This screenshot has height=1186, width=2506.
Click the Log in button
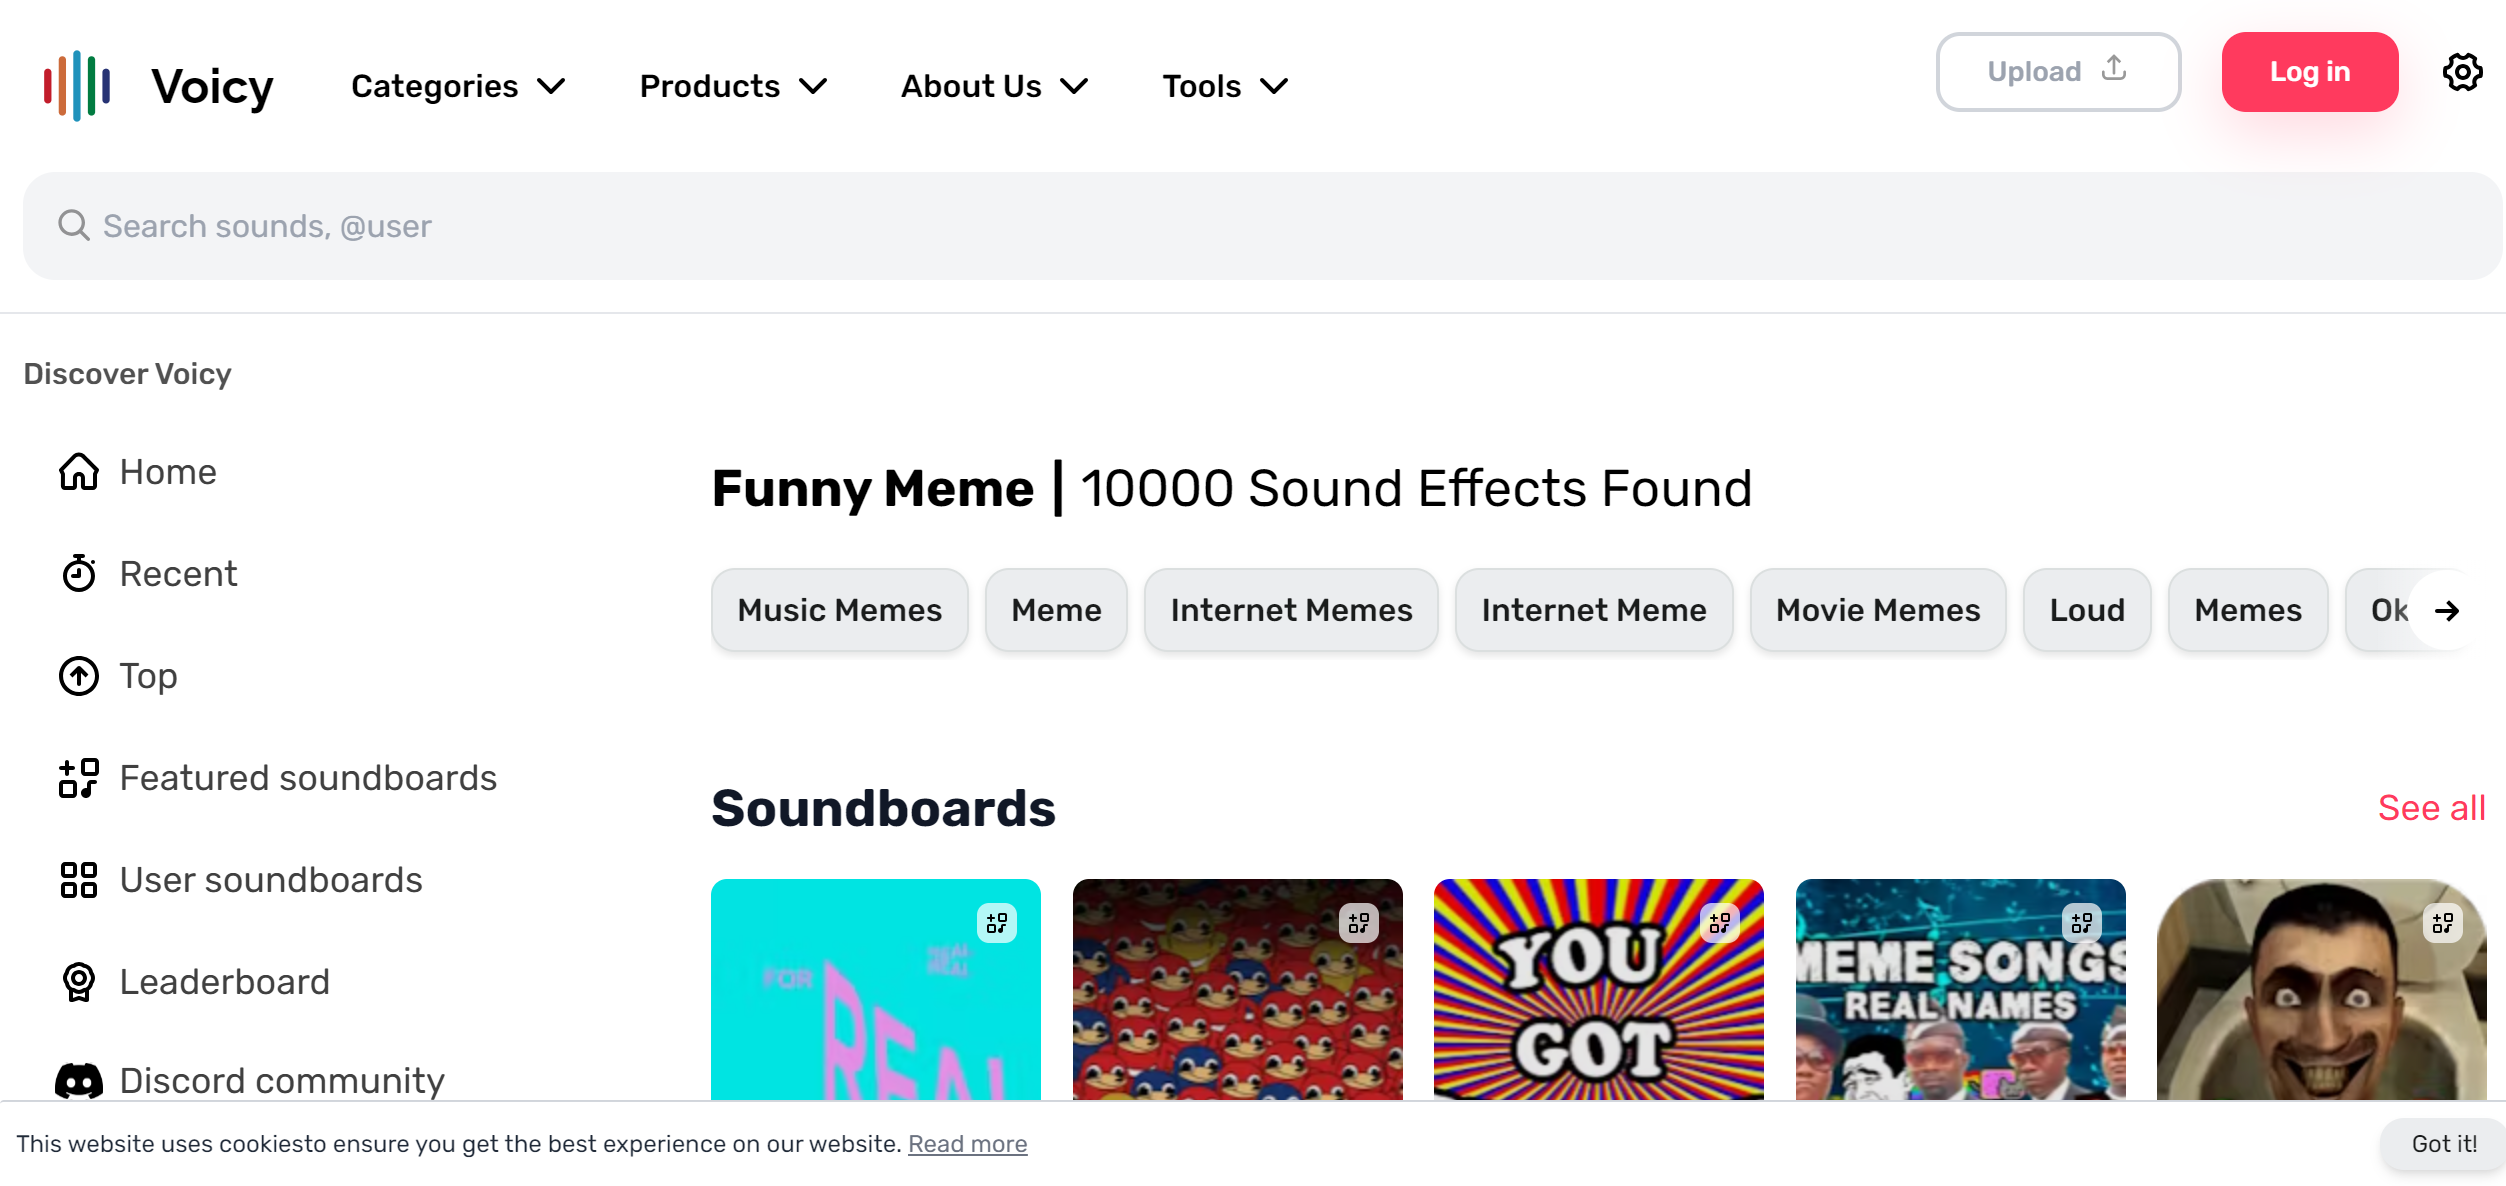(2309, 72)
